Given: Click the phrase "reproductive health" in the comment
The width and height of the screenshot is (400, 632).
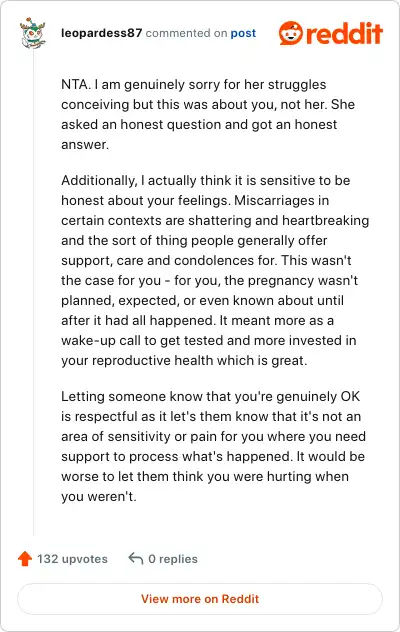Looking at the screenshot, I should click(153, 361).
